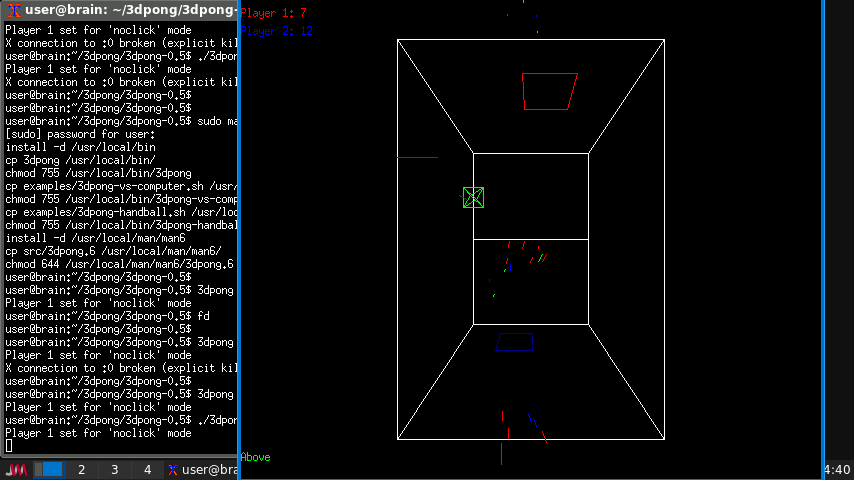
Task: Switch to virtual desktop 4
Action: click(147, 470)
